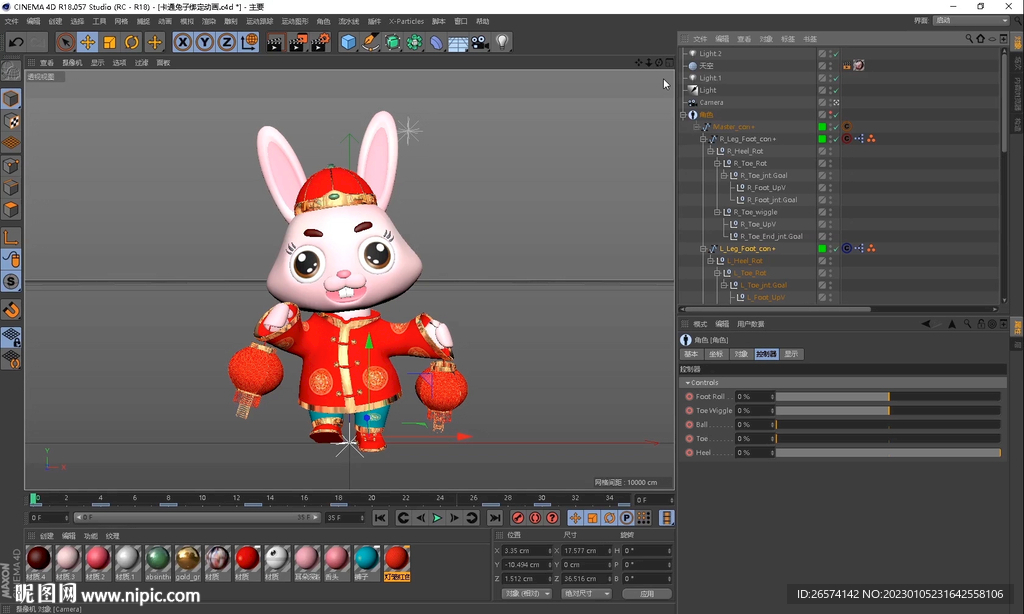Toggle R_Leg_Foot_con+ enabled checkmark
Image resolution: width=1024 pixels, height=614 pixels.
tap(836, 139)
